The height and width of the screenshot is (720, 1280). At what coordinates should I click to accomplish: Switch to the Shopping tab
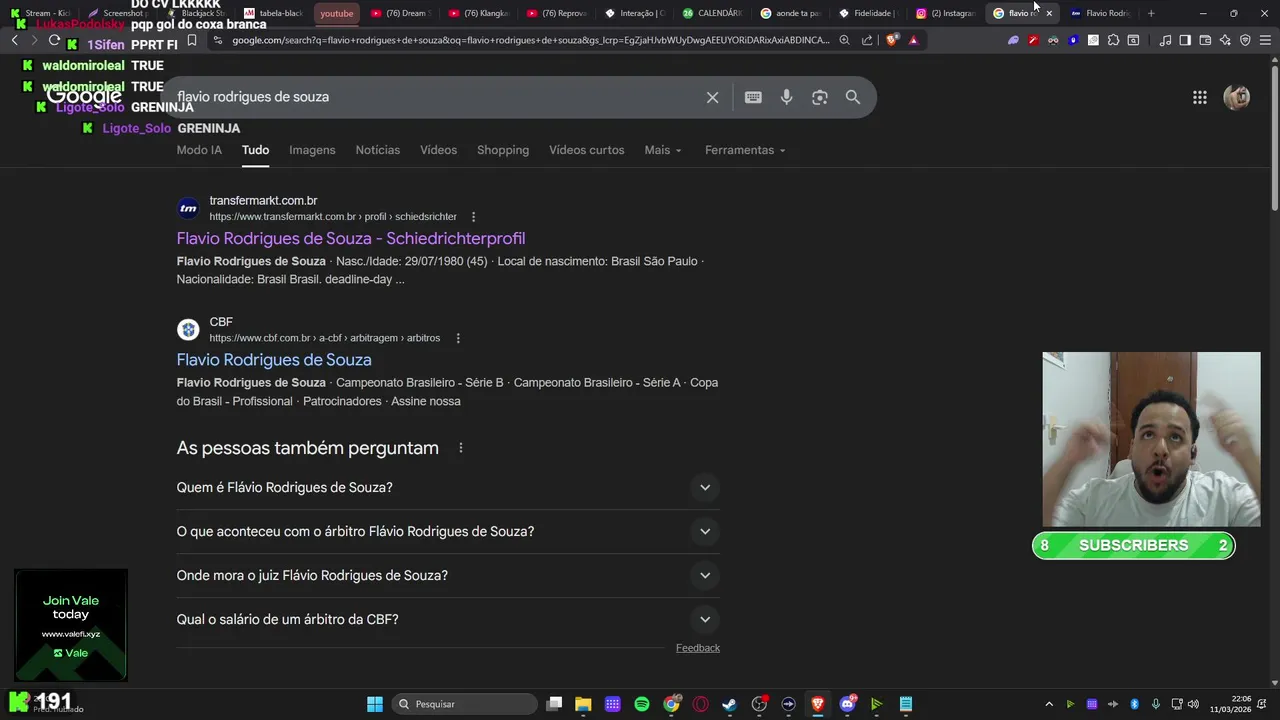(x=503, y=150)
